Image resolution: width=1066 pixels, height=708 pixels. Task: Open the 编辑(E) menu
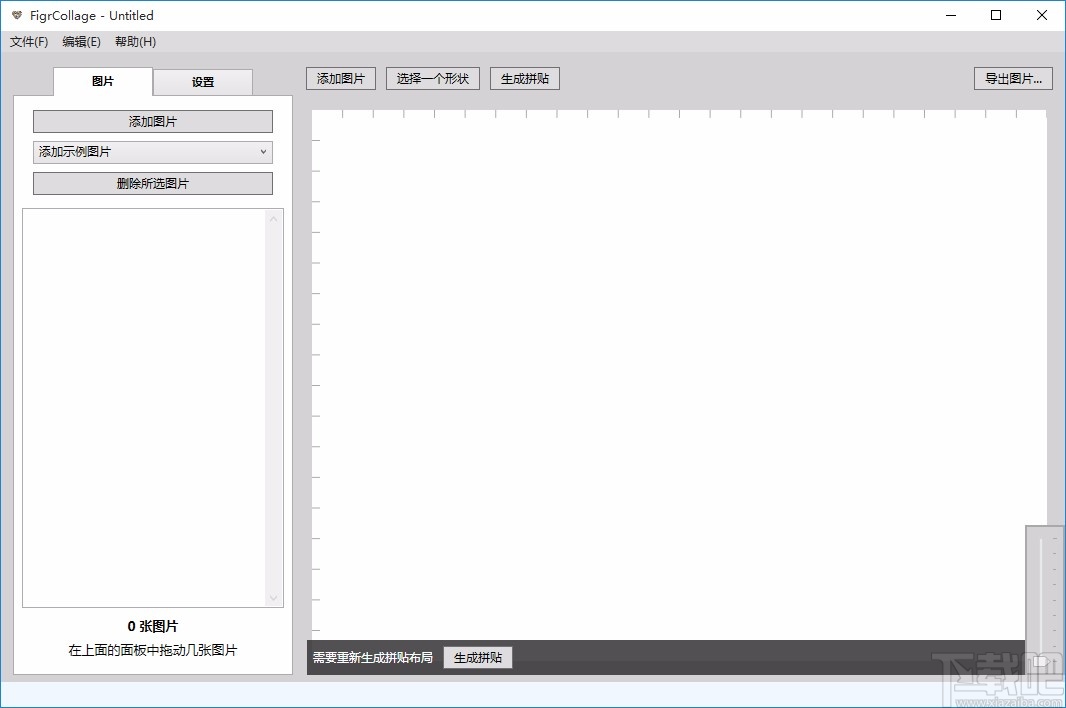click(82, 41)
